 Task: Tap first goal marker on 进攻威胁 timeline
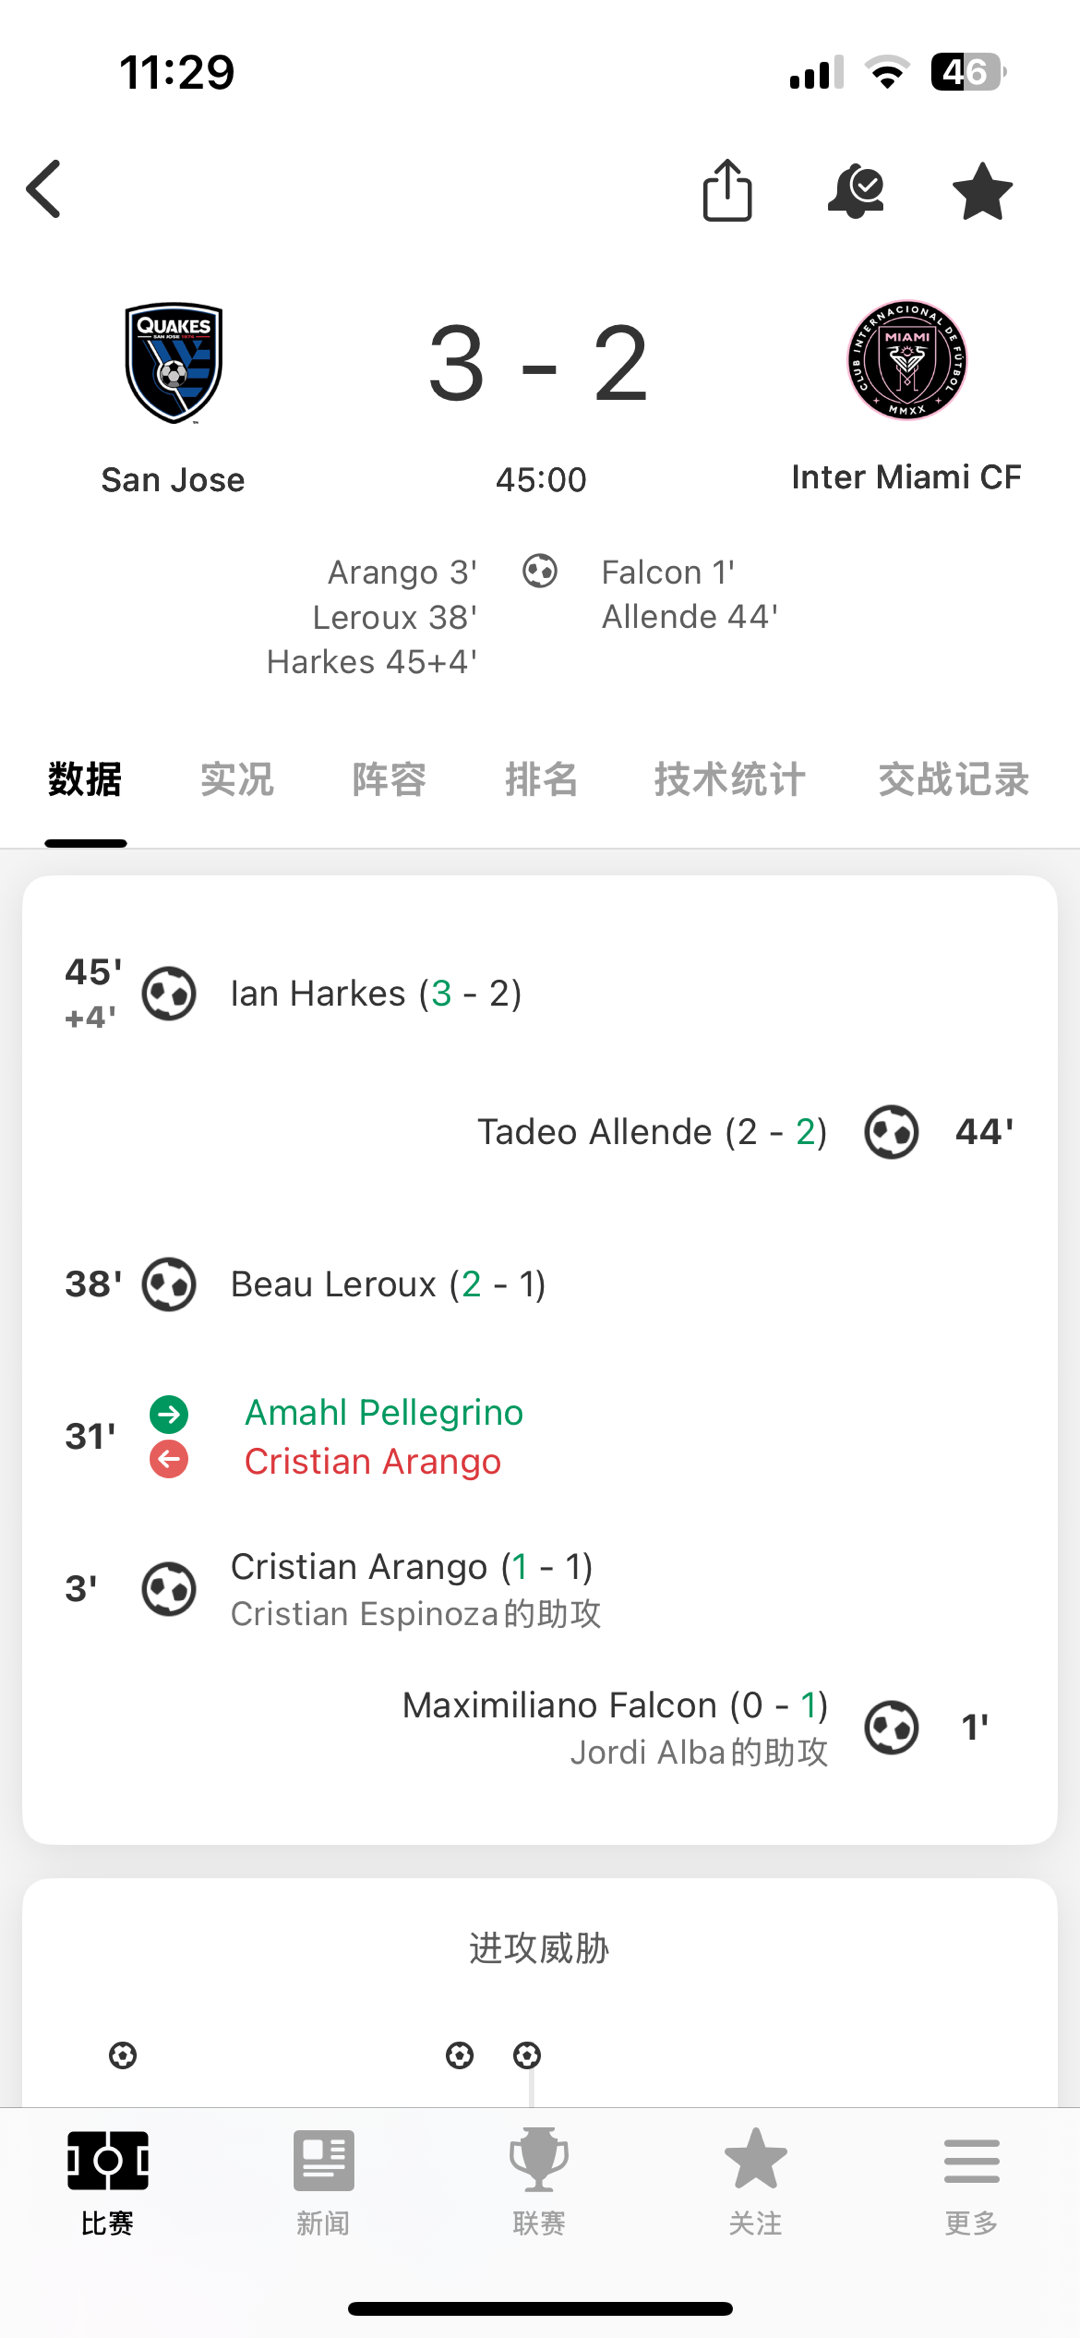tap(123, 2056)
